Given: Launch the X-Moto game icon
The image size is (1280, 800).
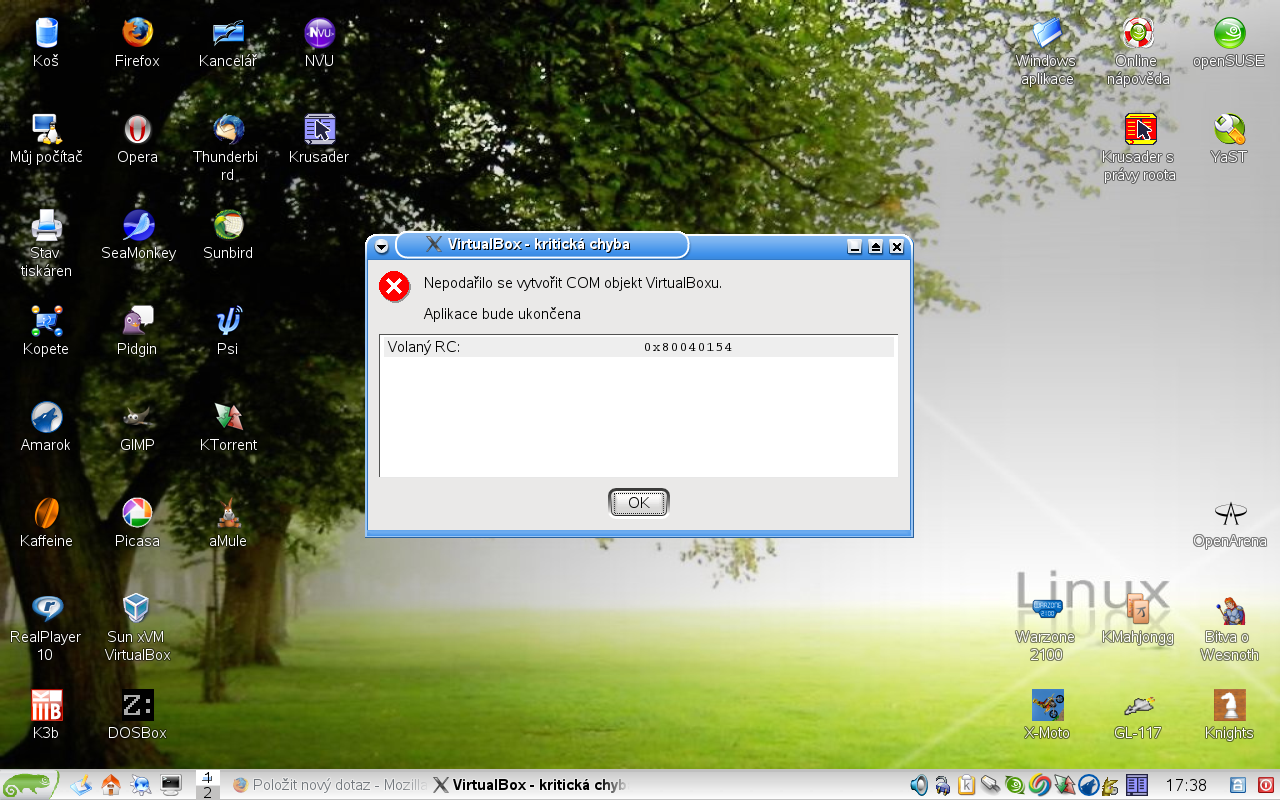Looking at the screenshot, I should coord(1047,715).
